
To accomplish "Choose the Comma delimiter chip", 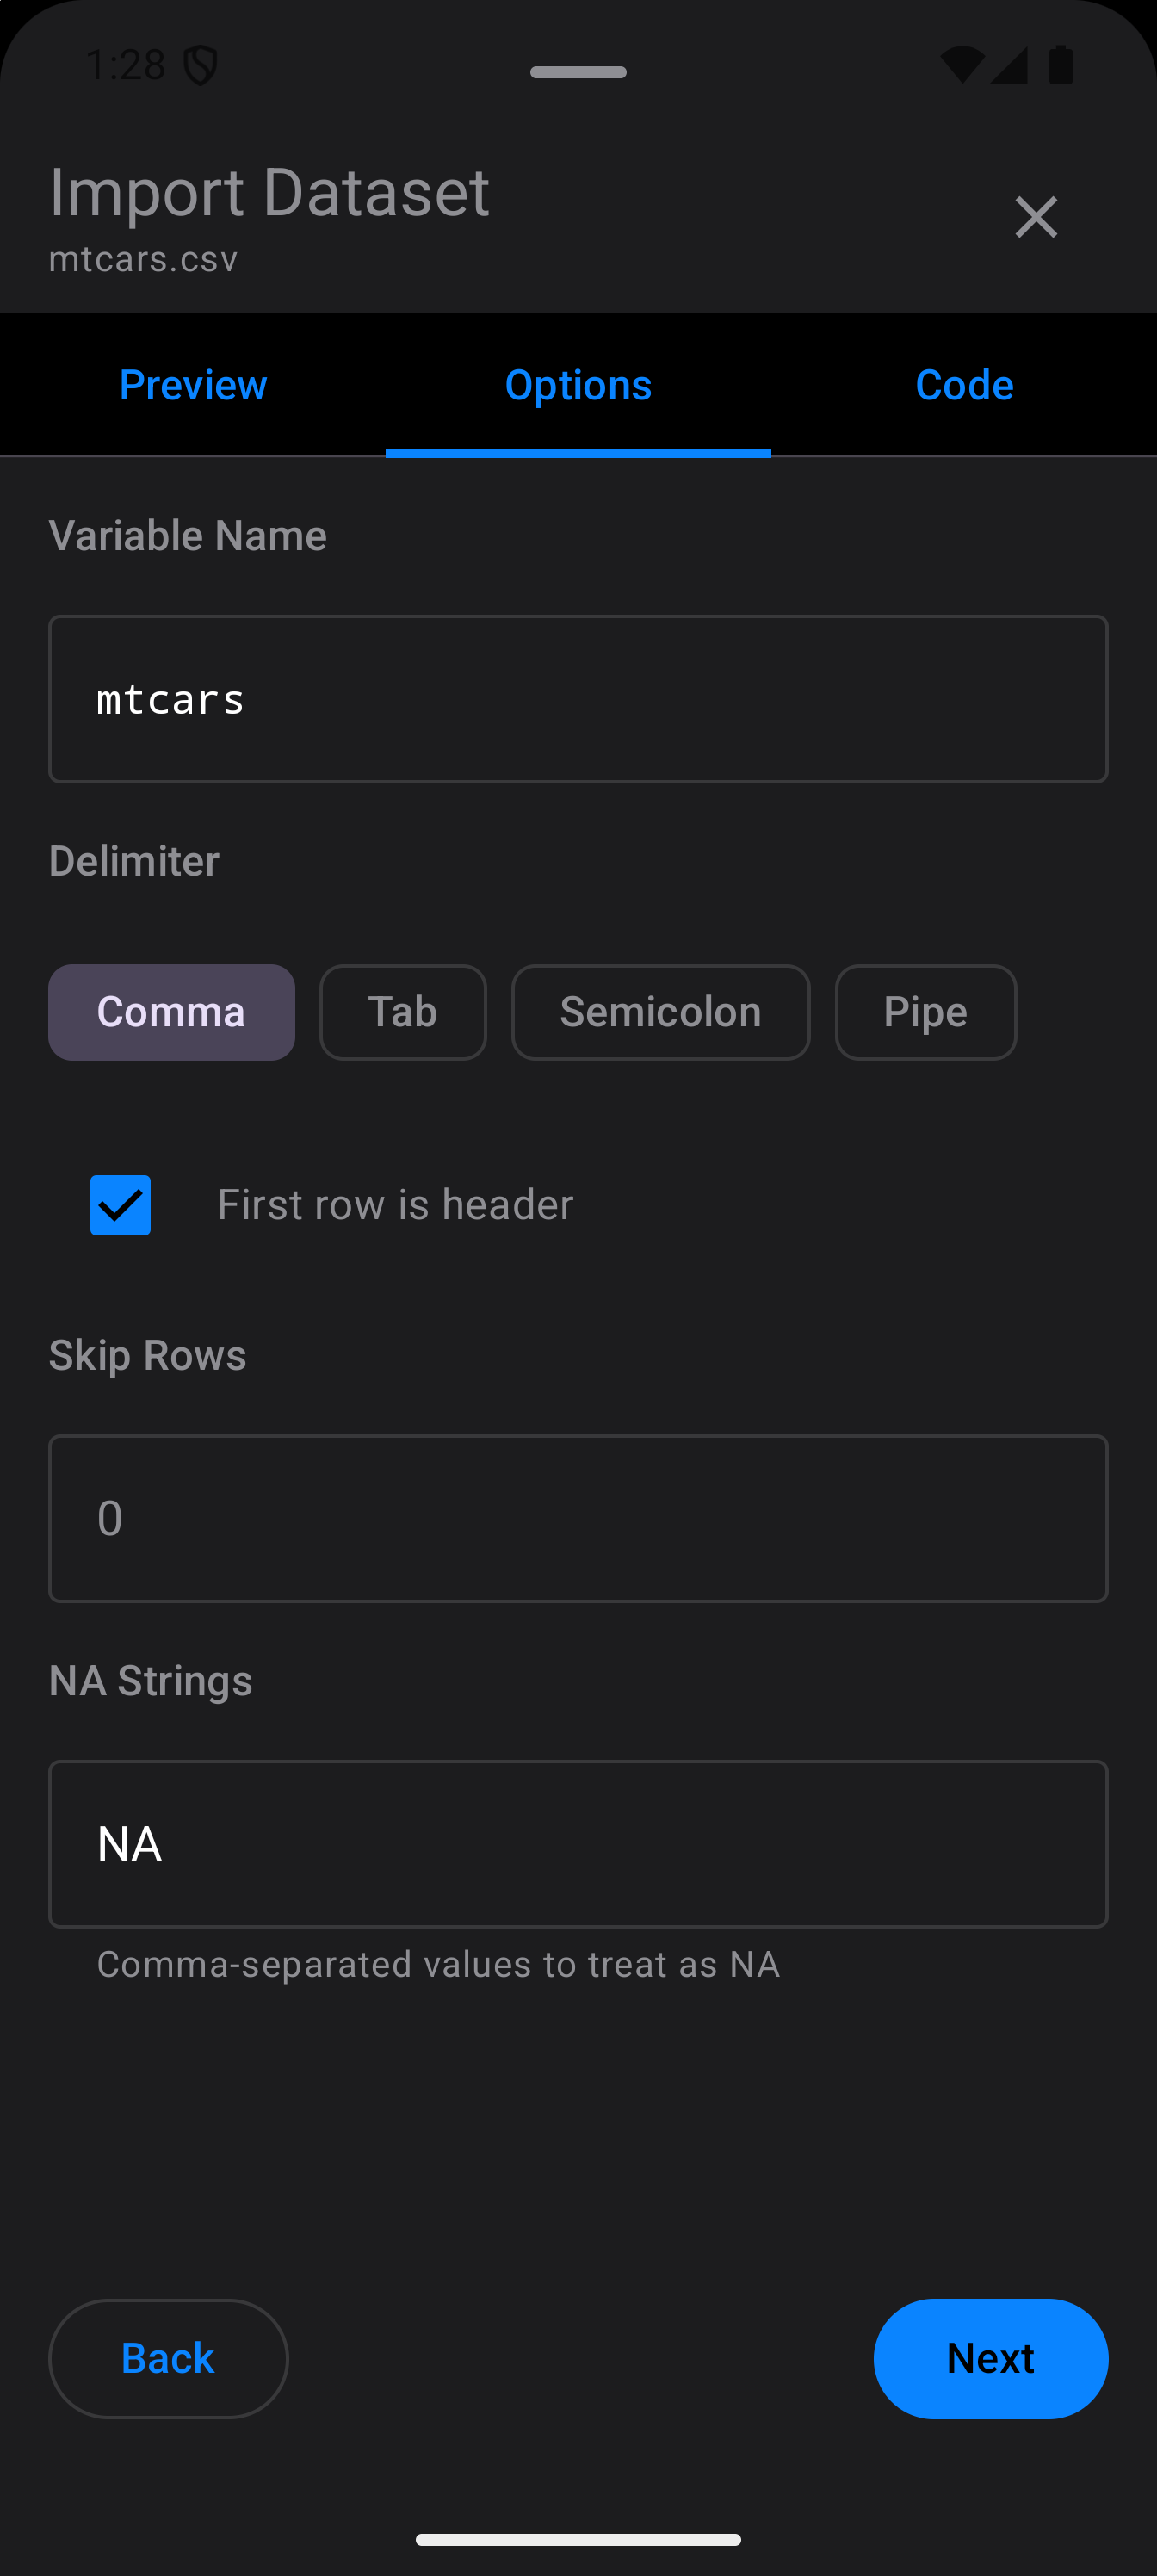I will click(171, 1012).
